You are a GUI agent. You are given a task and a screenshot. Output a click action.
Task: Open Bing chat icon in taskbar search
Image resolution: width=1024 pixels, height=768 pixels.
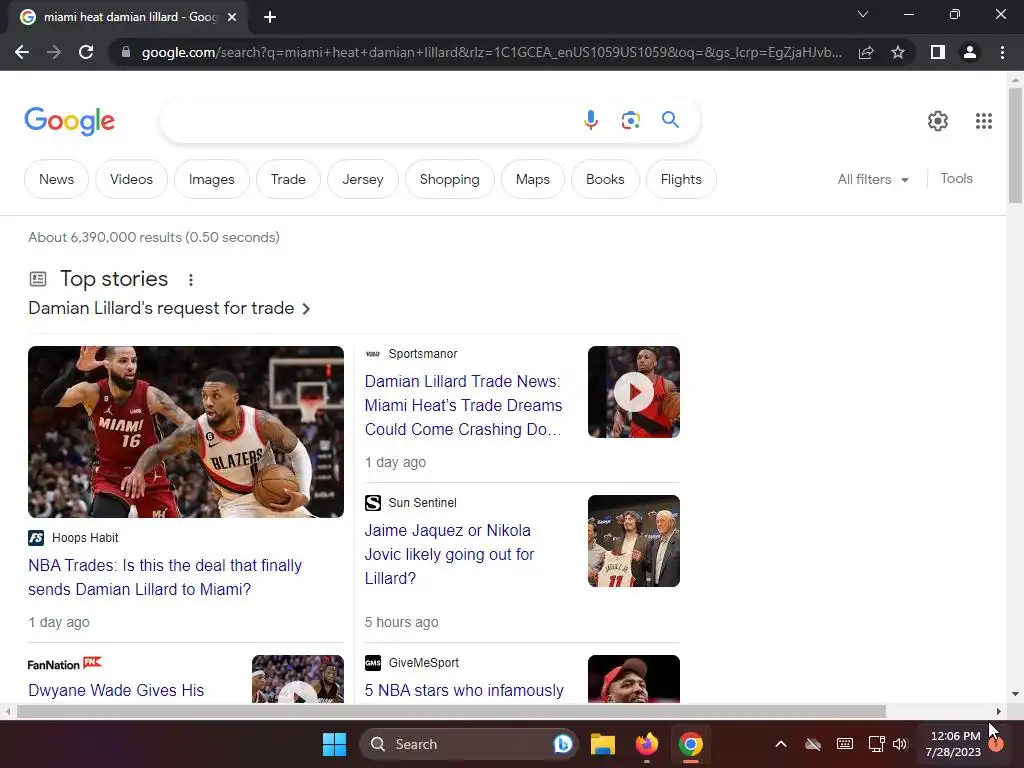[562, 744]
